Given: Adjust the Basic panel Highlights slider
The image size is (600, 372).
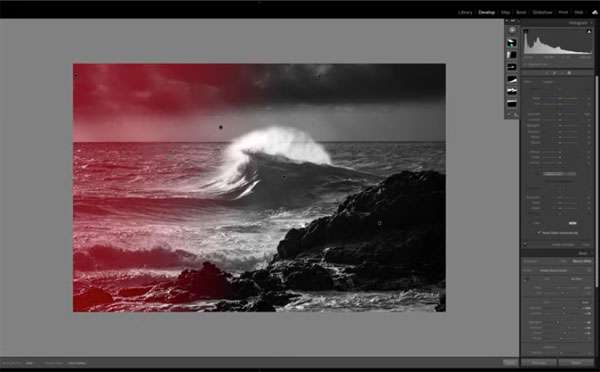Looking at the screenshot, I should pos(558,322).
